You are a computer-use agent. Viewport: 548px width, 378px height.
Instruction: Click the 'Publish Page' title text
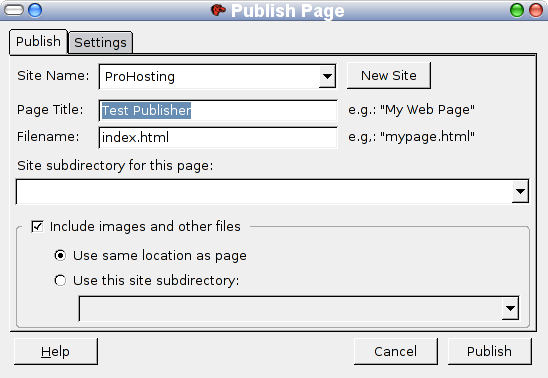click(288, 10)
